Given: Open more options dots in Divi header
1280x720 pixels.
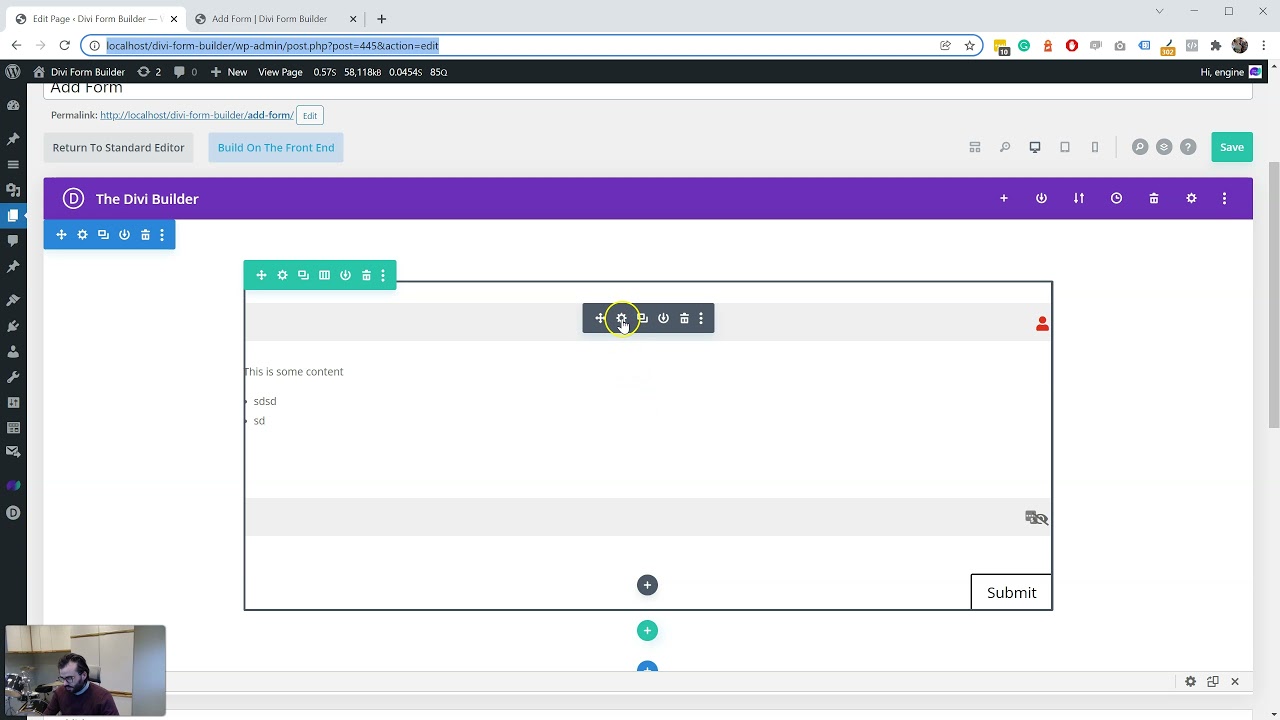Looking at the screenshot, I should (1224, 198).
